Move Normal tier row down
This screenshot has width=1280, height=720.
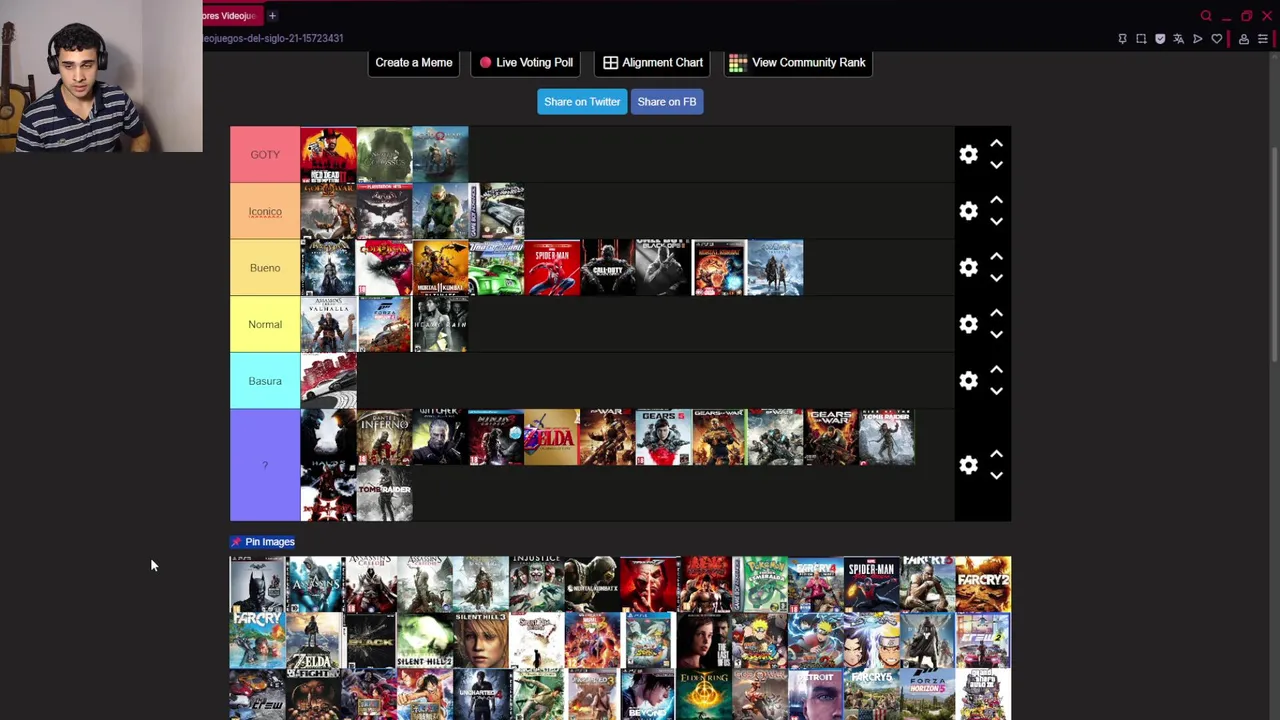tap(996, 334)
